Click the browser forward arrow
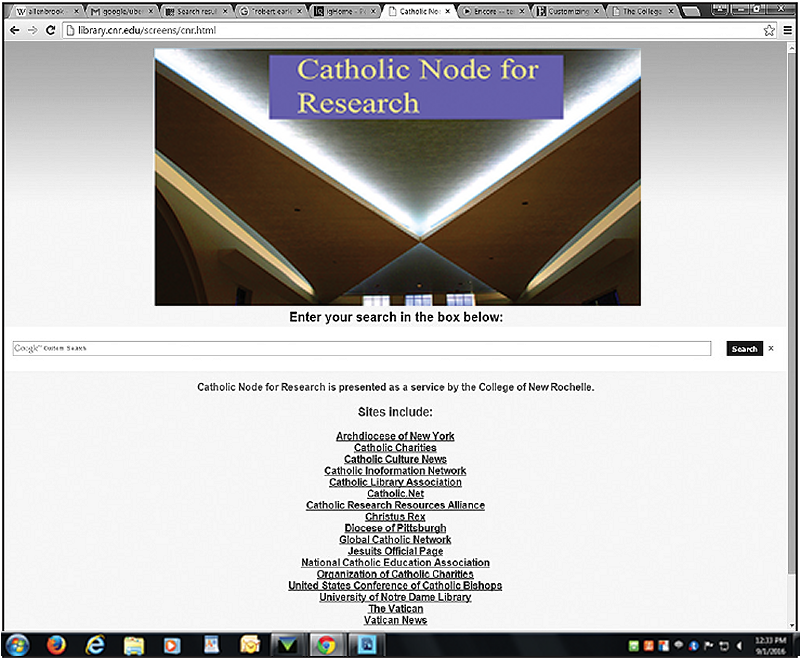Screen dimensions: 800x660 tap(33, 31)
